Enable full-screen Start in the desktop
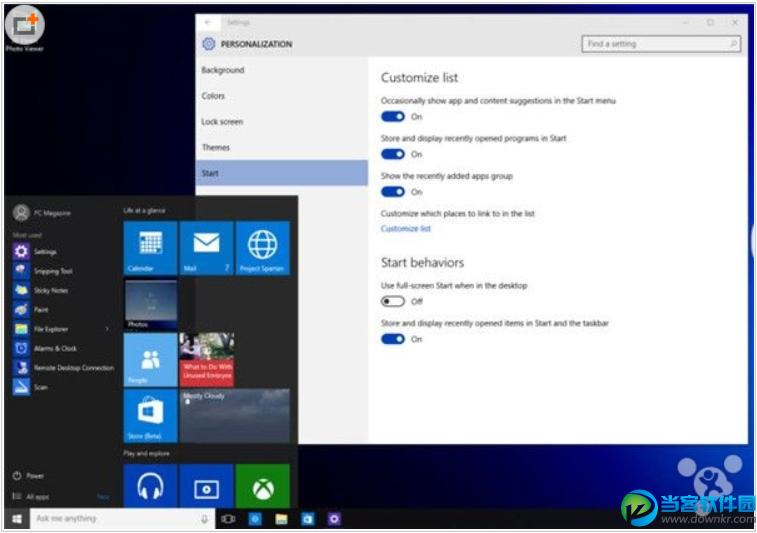This screenshot has width=757, height=533. pos(393,301)
